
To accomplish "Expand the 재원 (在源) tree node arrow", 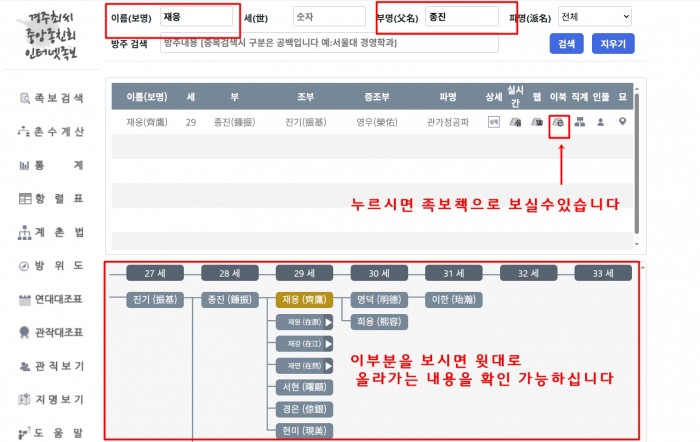I will [327, 322].
